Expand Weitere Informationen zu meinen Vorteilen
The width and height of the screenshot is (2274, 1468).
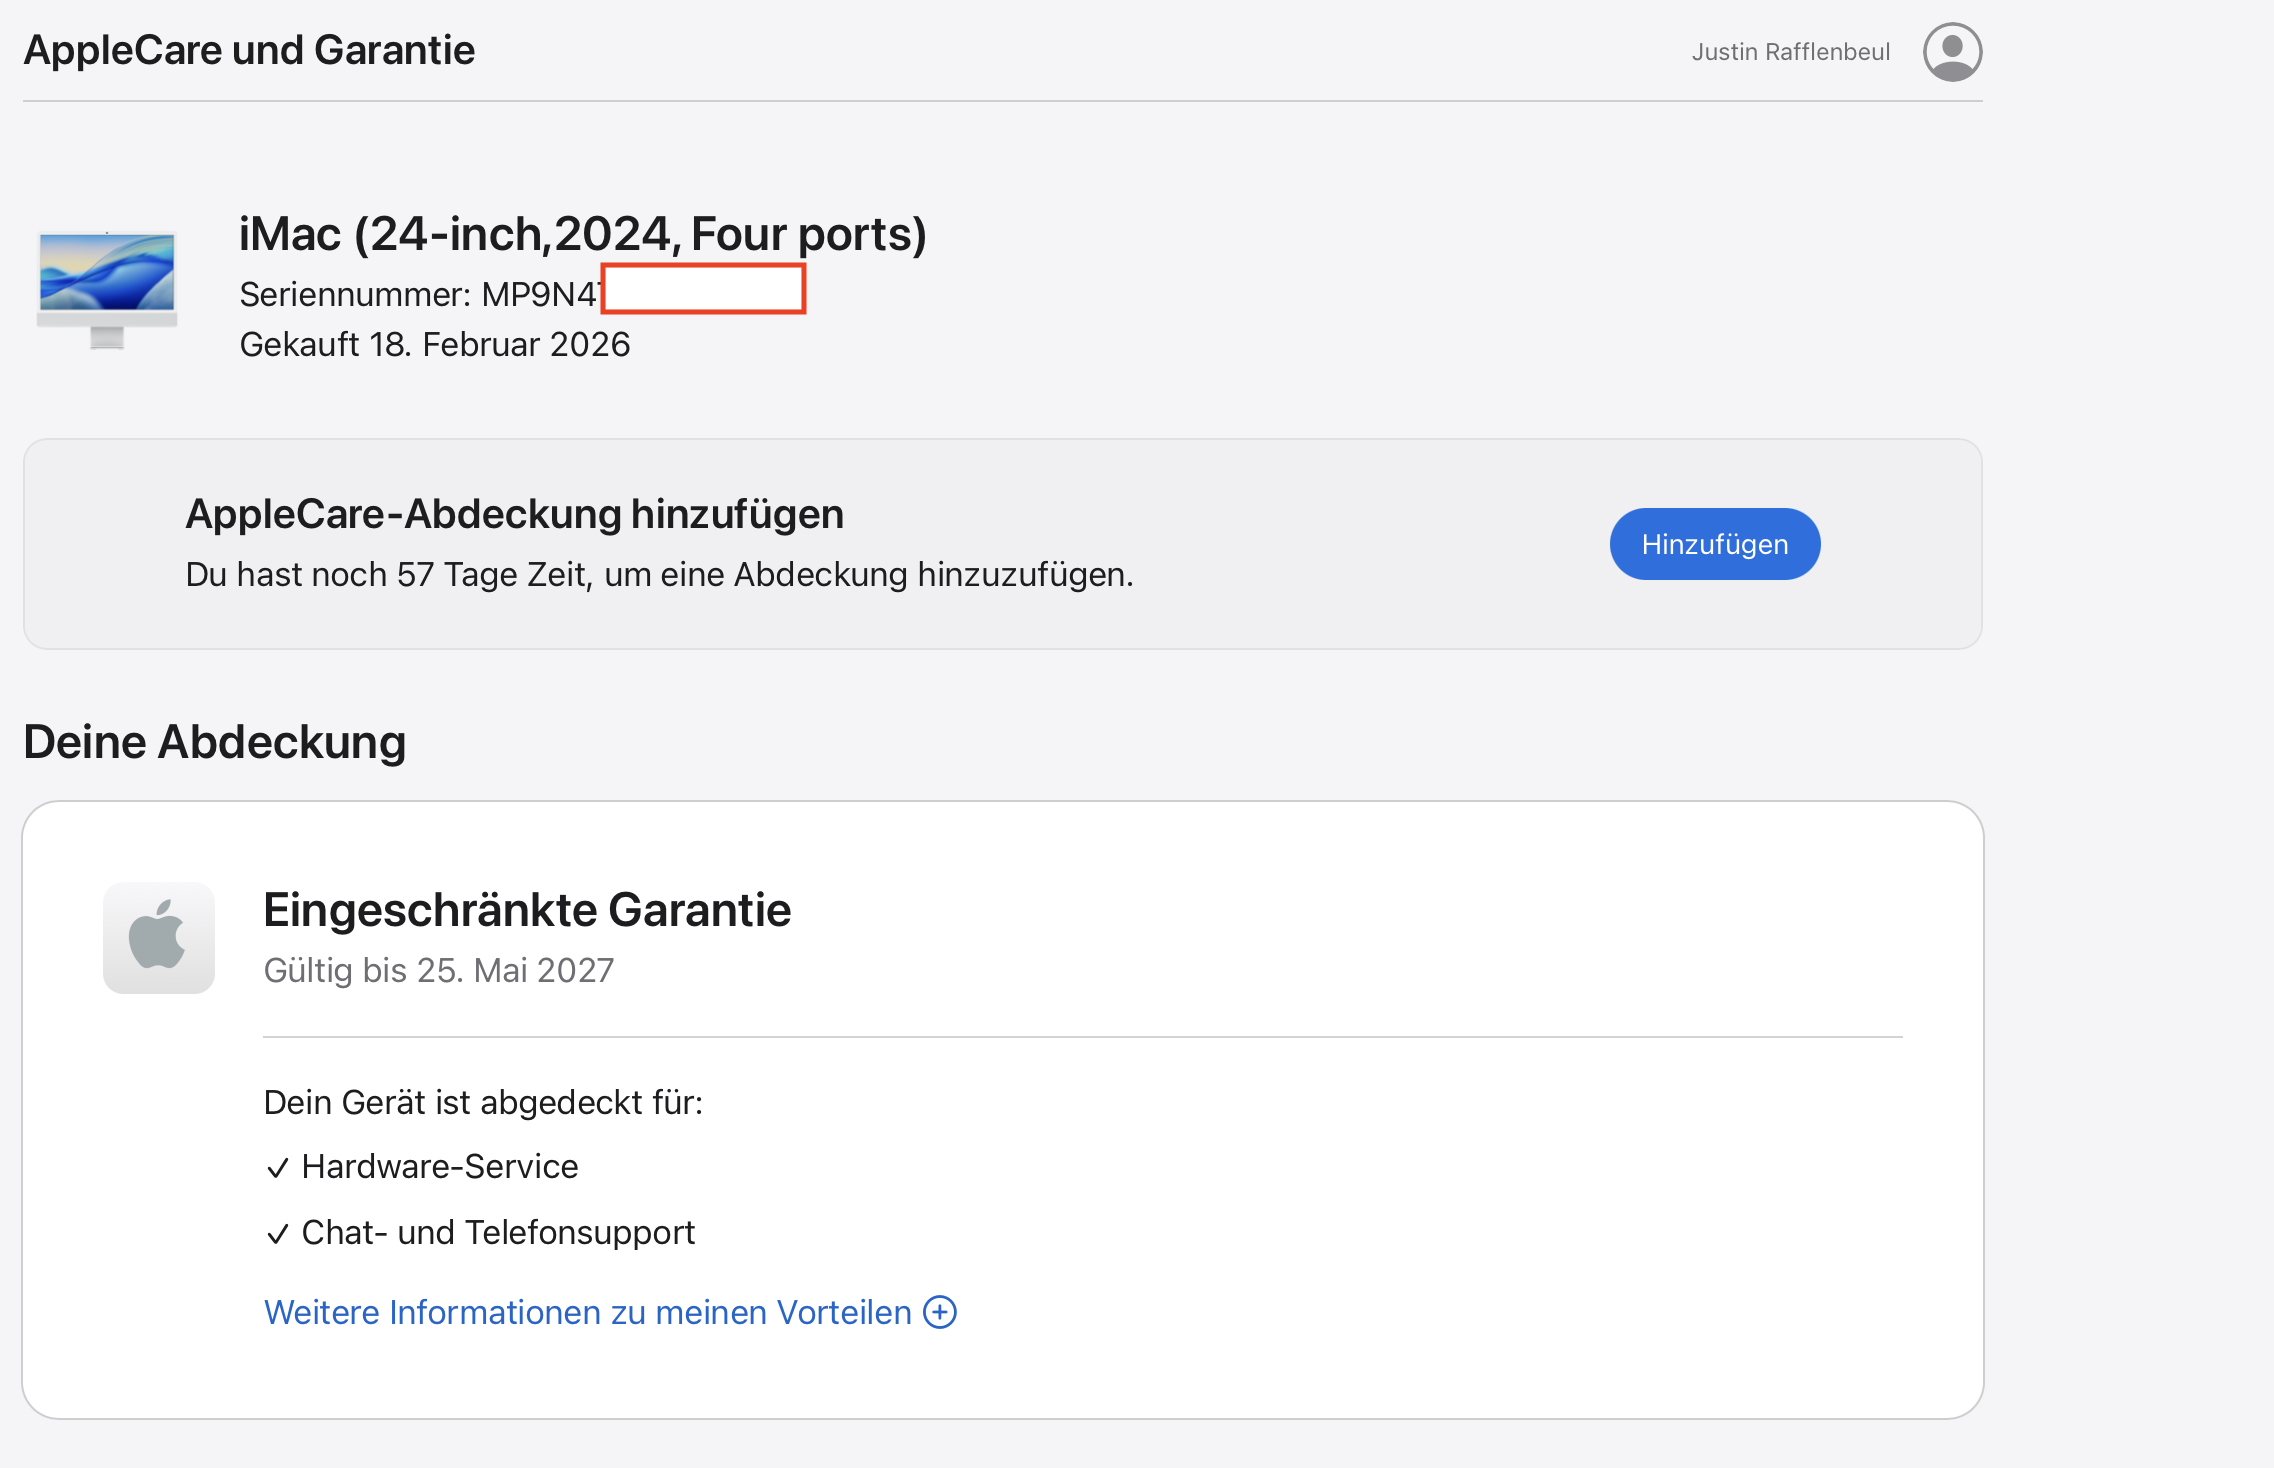pyautogui.click(x=610, y=1312)
